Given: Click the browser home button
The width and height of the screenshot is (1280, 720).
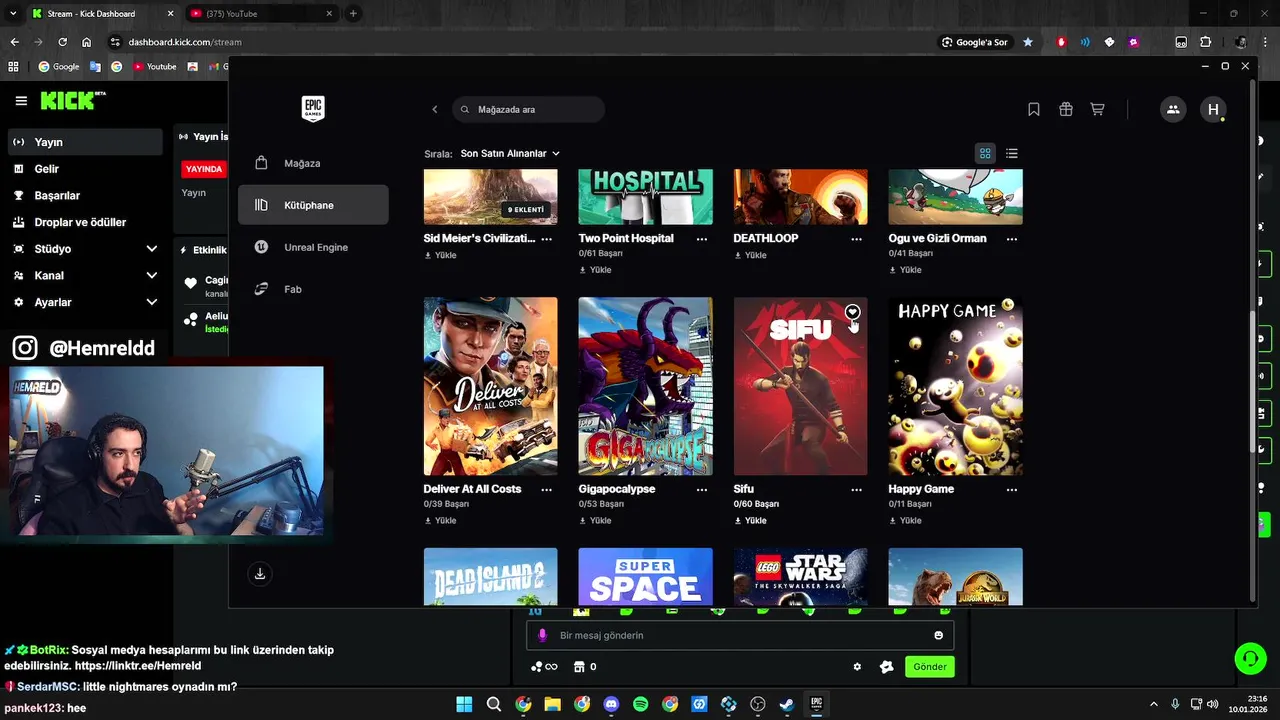Looking at the screenshot, I should click(87, 42).
